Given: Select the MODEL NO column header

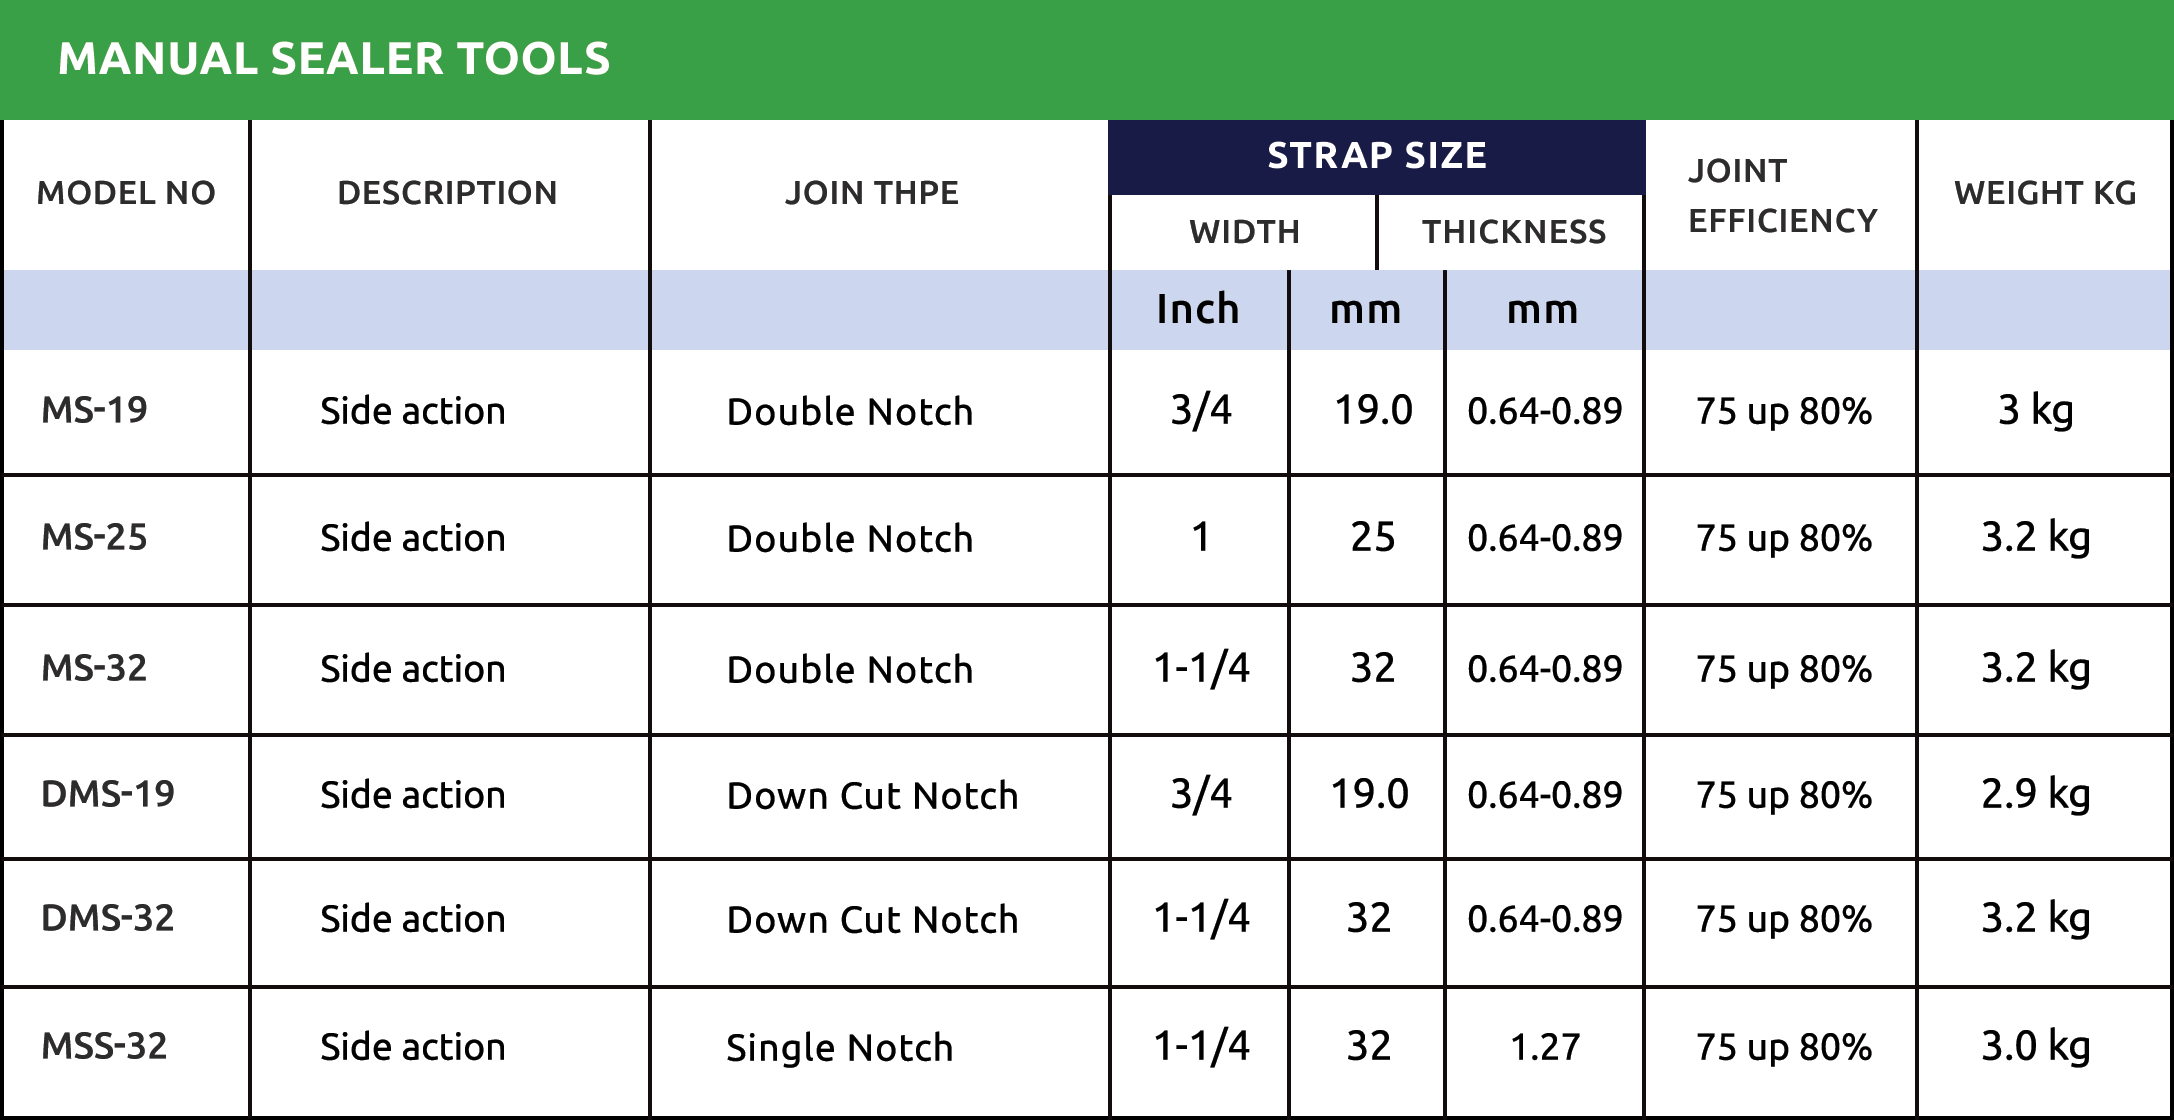Looking at the screenshot, I should coord(126,193).
